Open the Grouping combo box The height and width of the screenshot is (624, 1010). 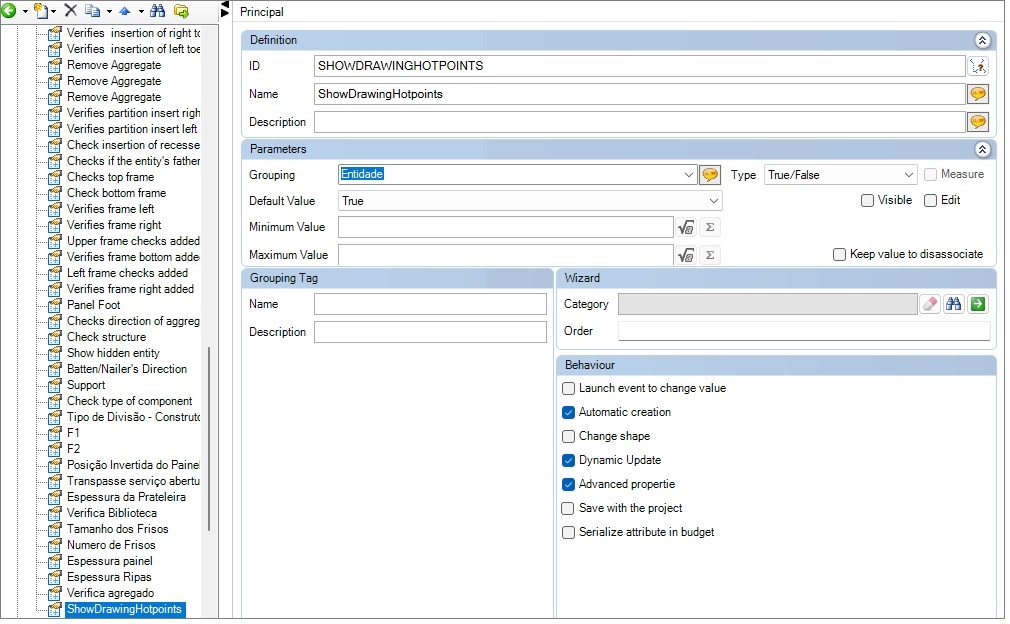[x=688, y=175]
